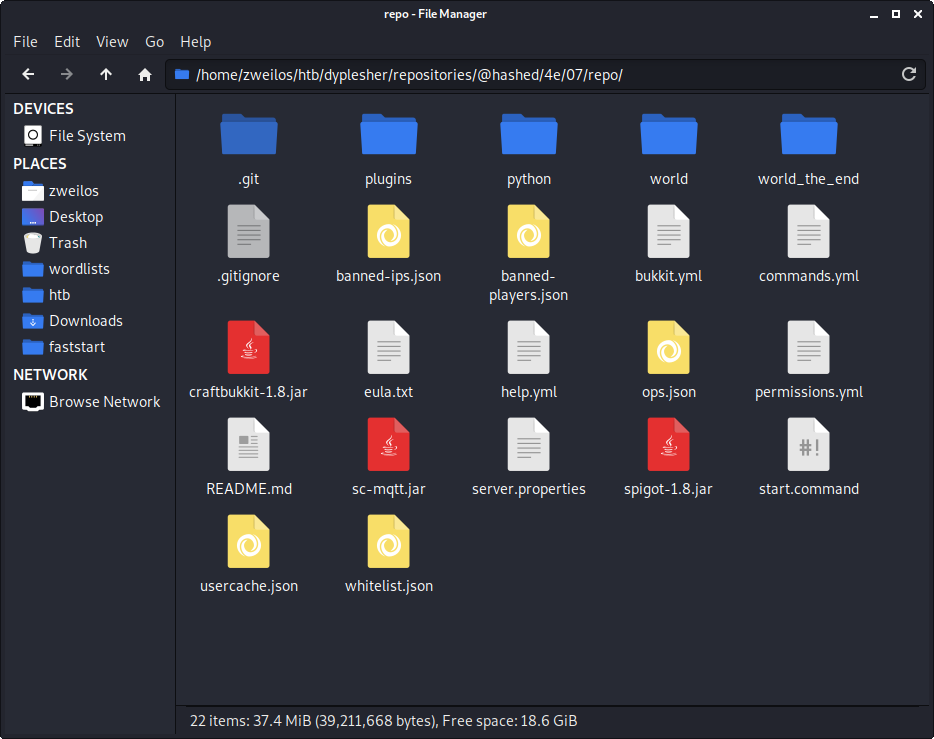The height and width of the screenshot is (739, 934).
Task: Select the .git folder icon
Action: pyautogui.click(x=249, y=134)
